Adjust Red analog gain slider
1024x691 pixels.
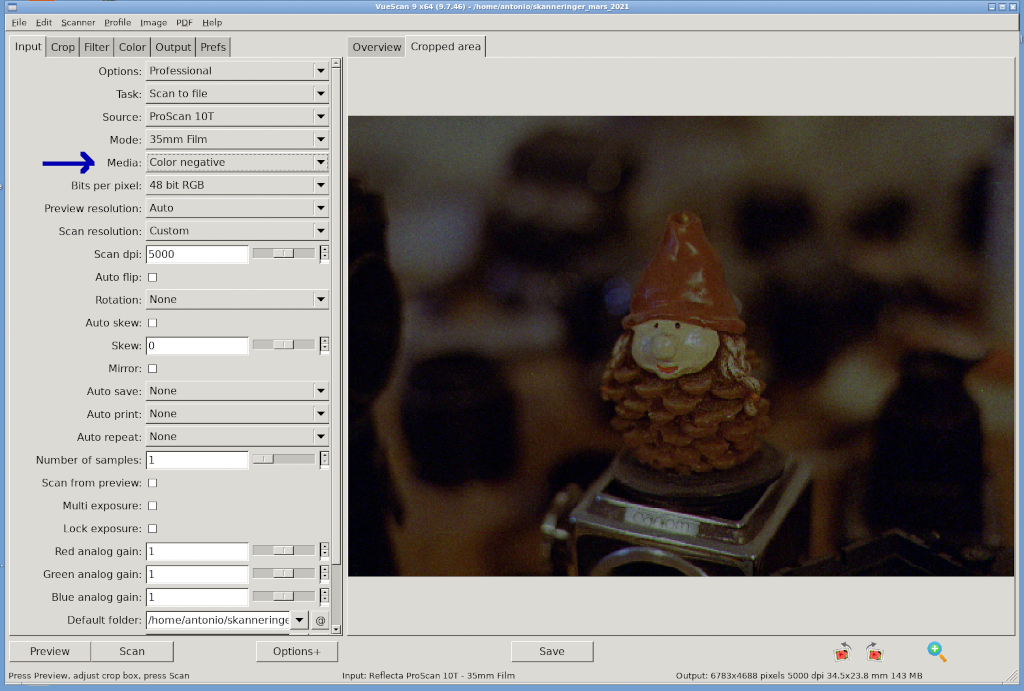pos(283,551)
